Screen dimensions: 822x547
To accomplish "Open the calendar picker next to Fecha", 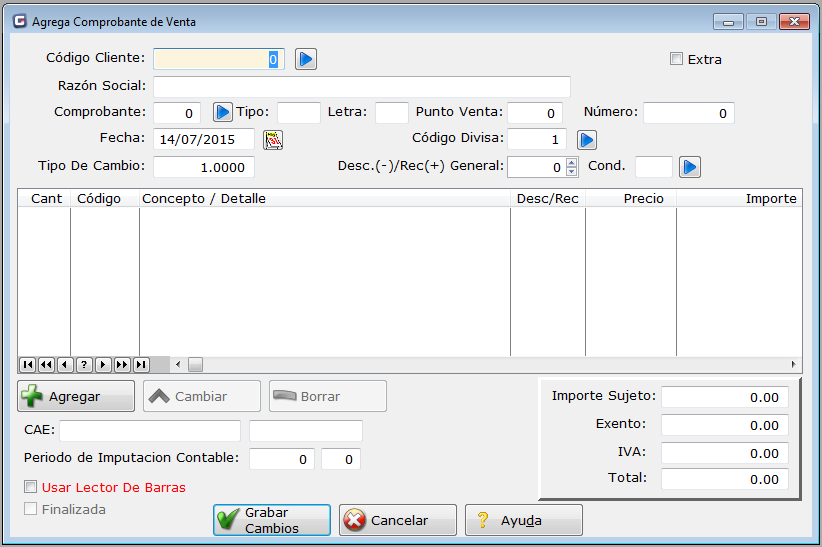I will 273,140.
